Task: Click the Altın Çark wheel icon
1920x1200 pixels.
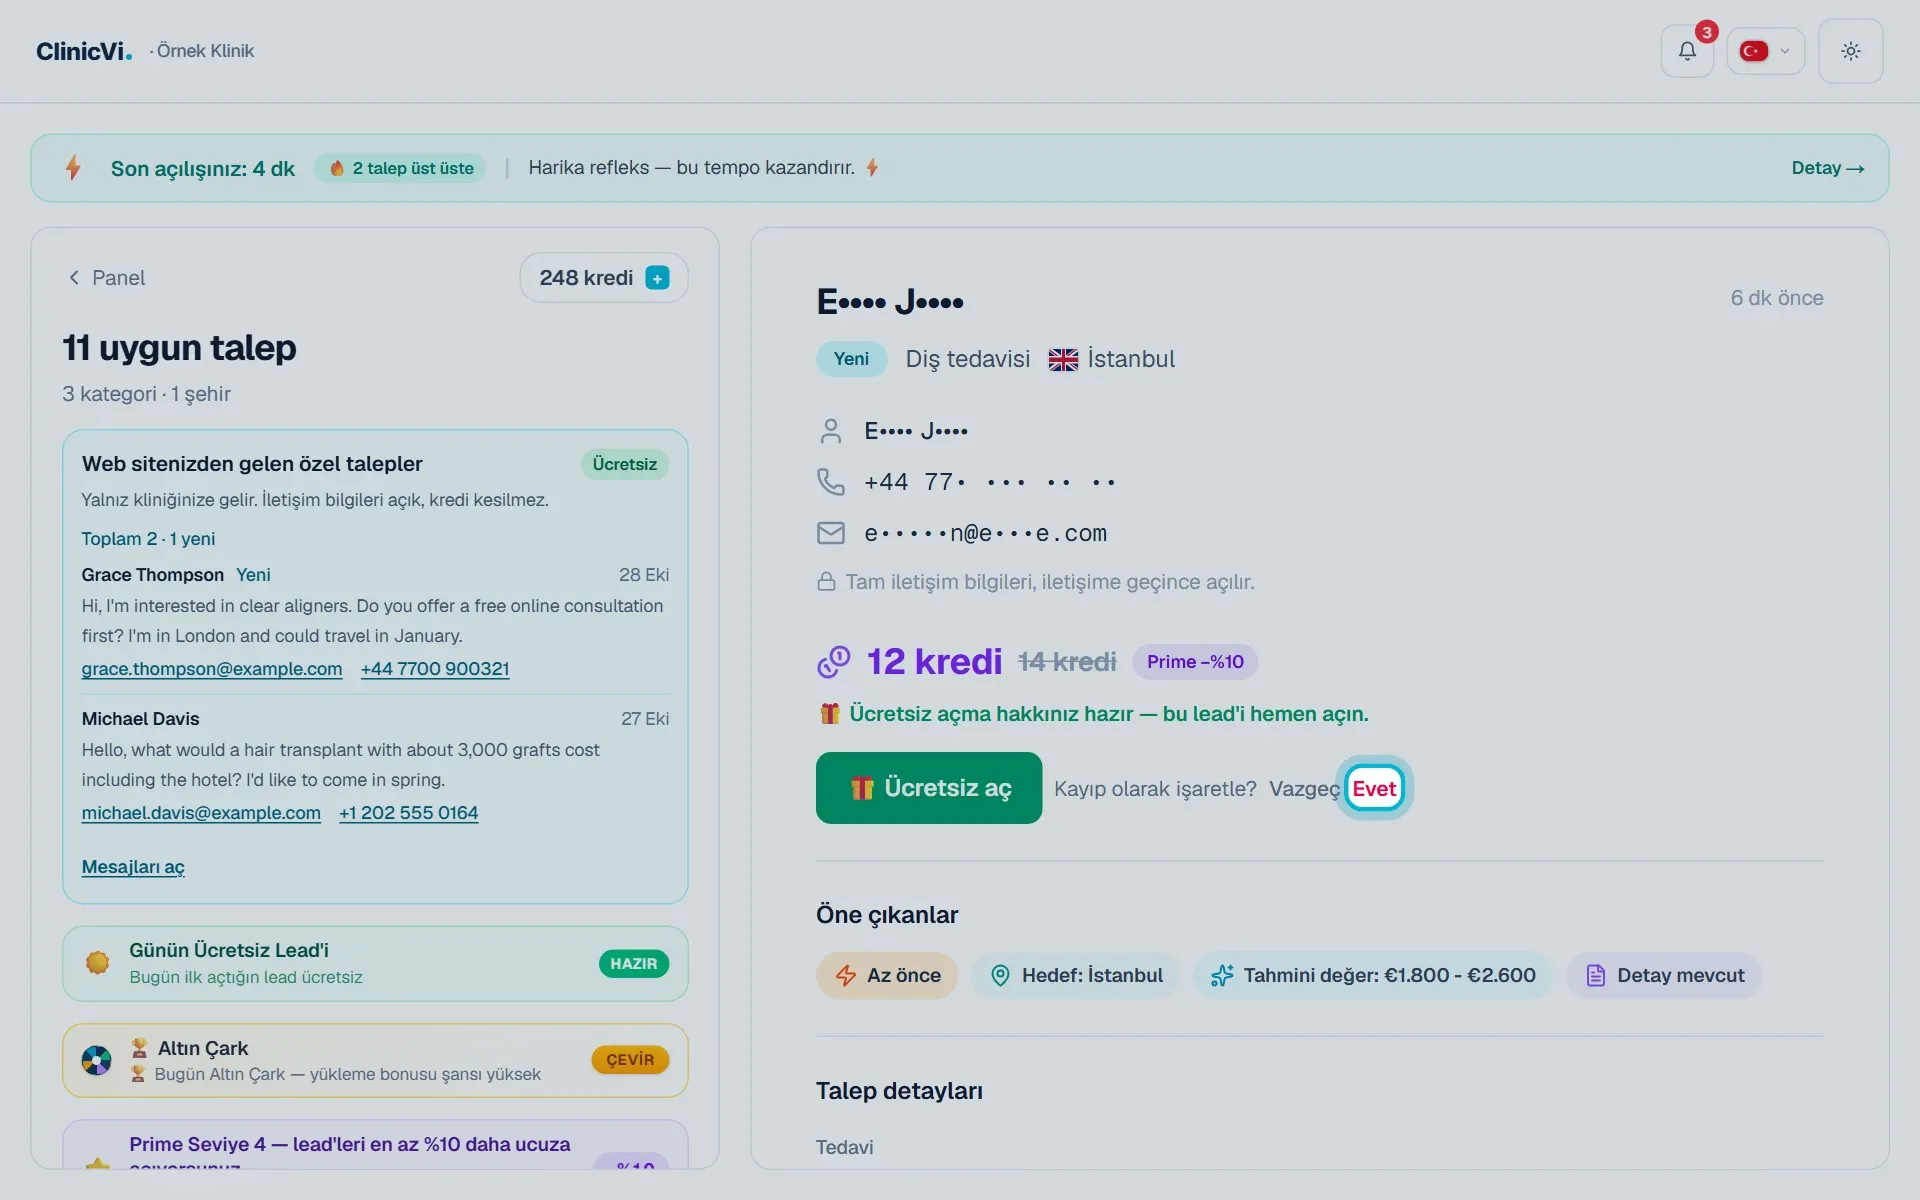Action: pyautogui.click(x=96, y=1060)
